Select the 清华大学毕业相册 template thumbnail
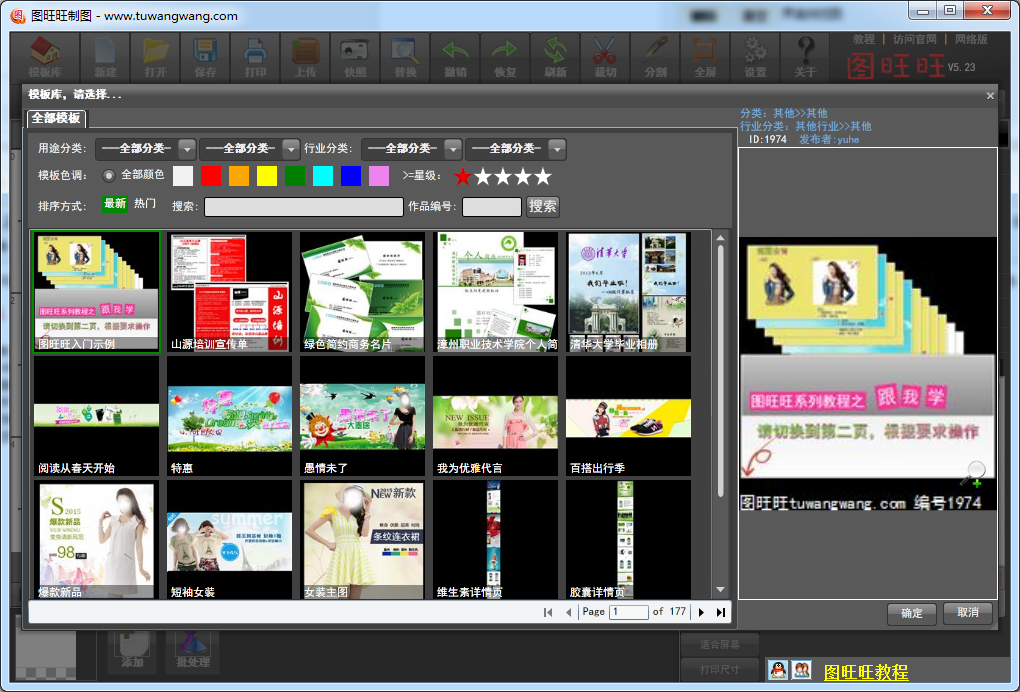This screenshot has width=1020, height=692. pyautogui.click(x=628, y=291)
